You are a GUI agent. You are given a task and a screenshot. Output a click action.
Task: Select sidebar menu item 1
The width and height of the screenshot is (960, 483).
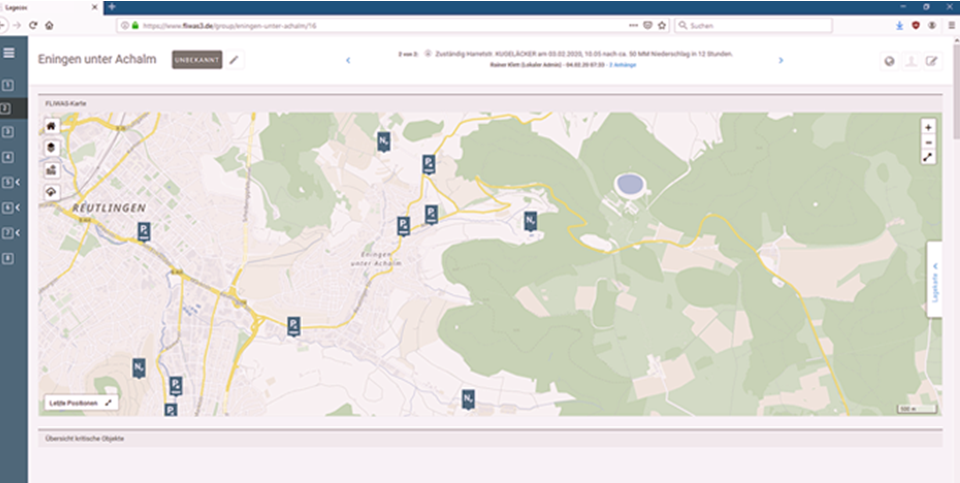[7, 86]
